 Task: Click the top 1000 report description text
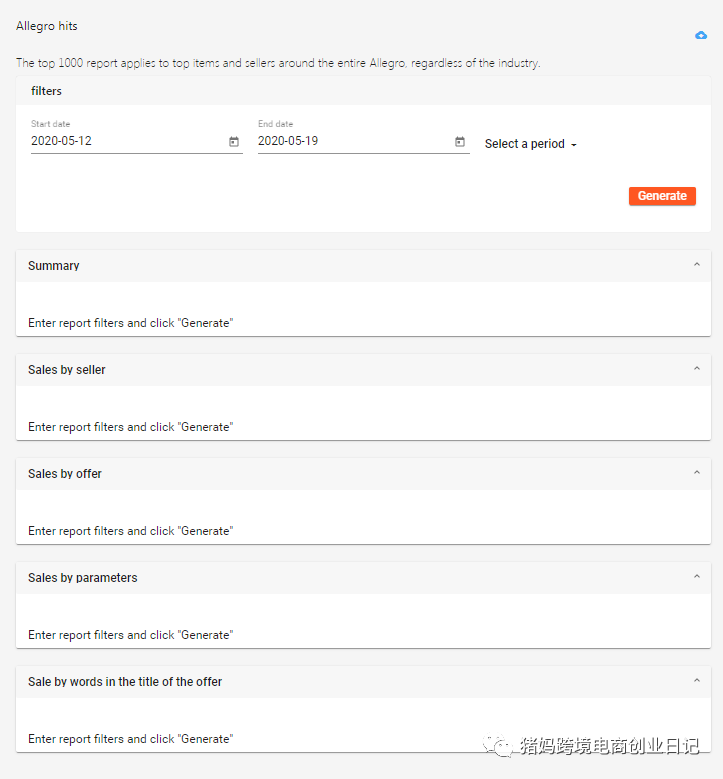pyautogui.click(x=278, y=63)
